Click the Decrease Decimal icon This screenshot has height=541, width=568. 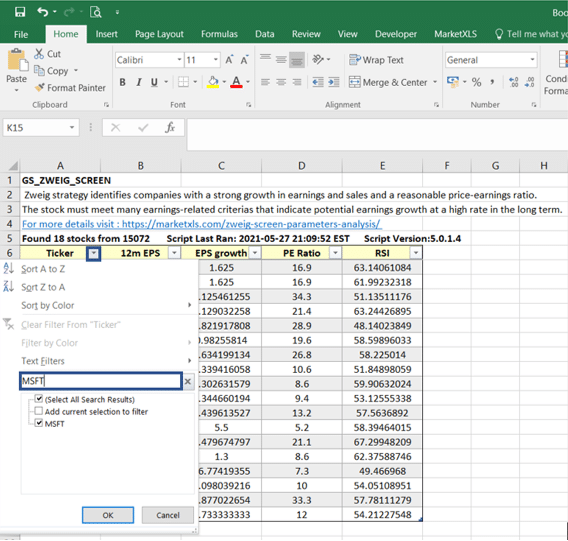pos(529,82)
